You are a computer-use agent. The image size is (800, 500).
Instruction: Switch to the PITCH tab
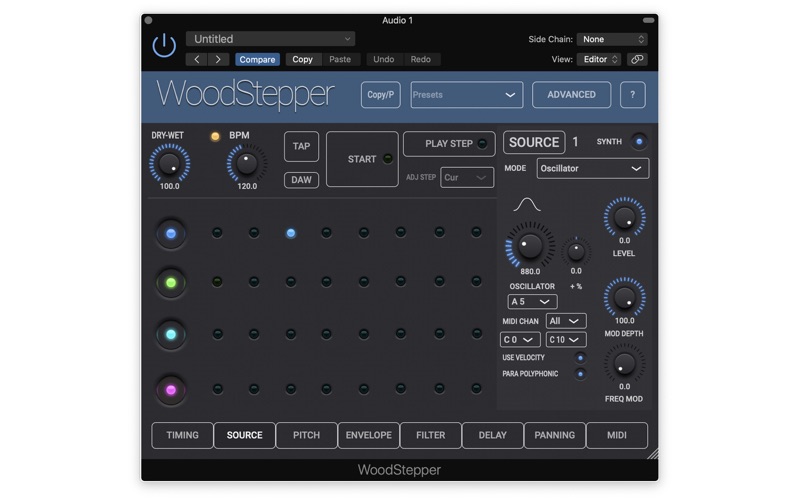tap(306, 436)
